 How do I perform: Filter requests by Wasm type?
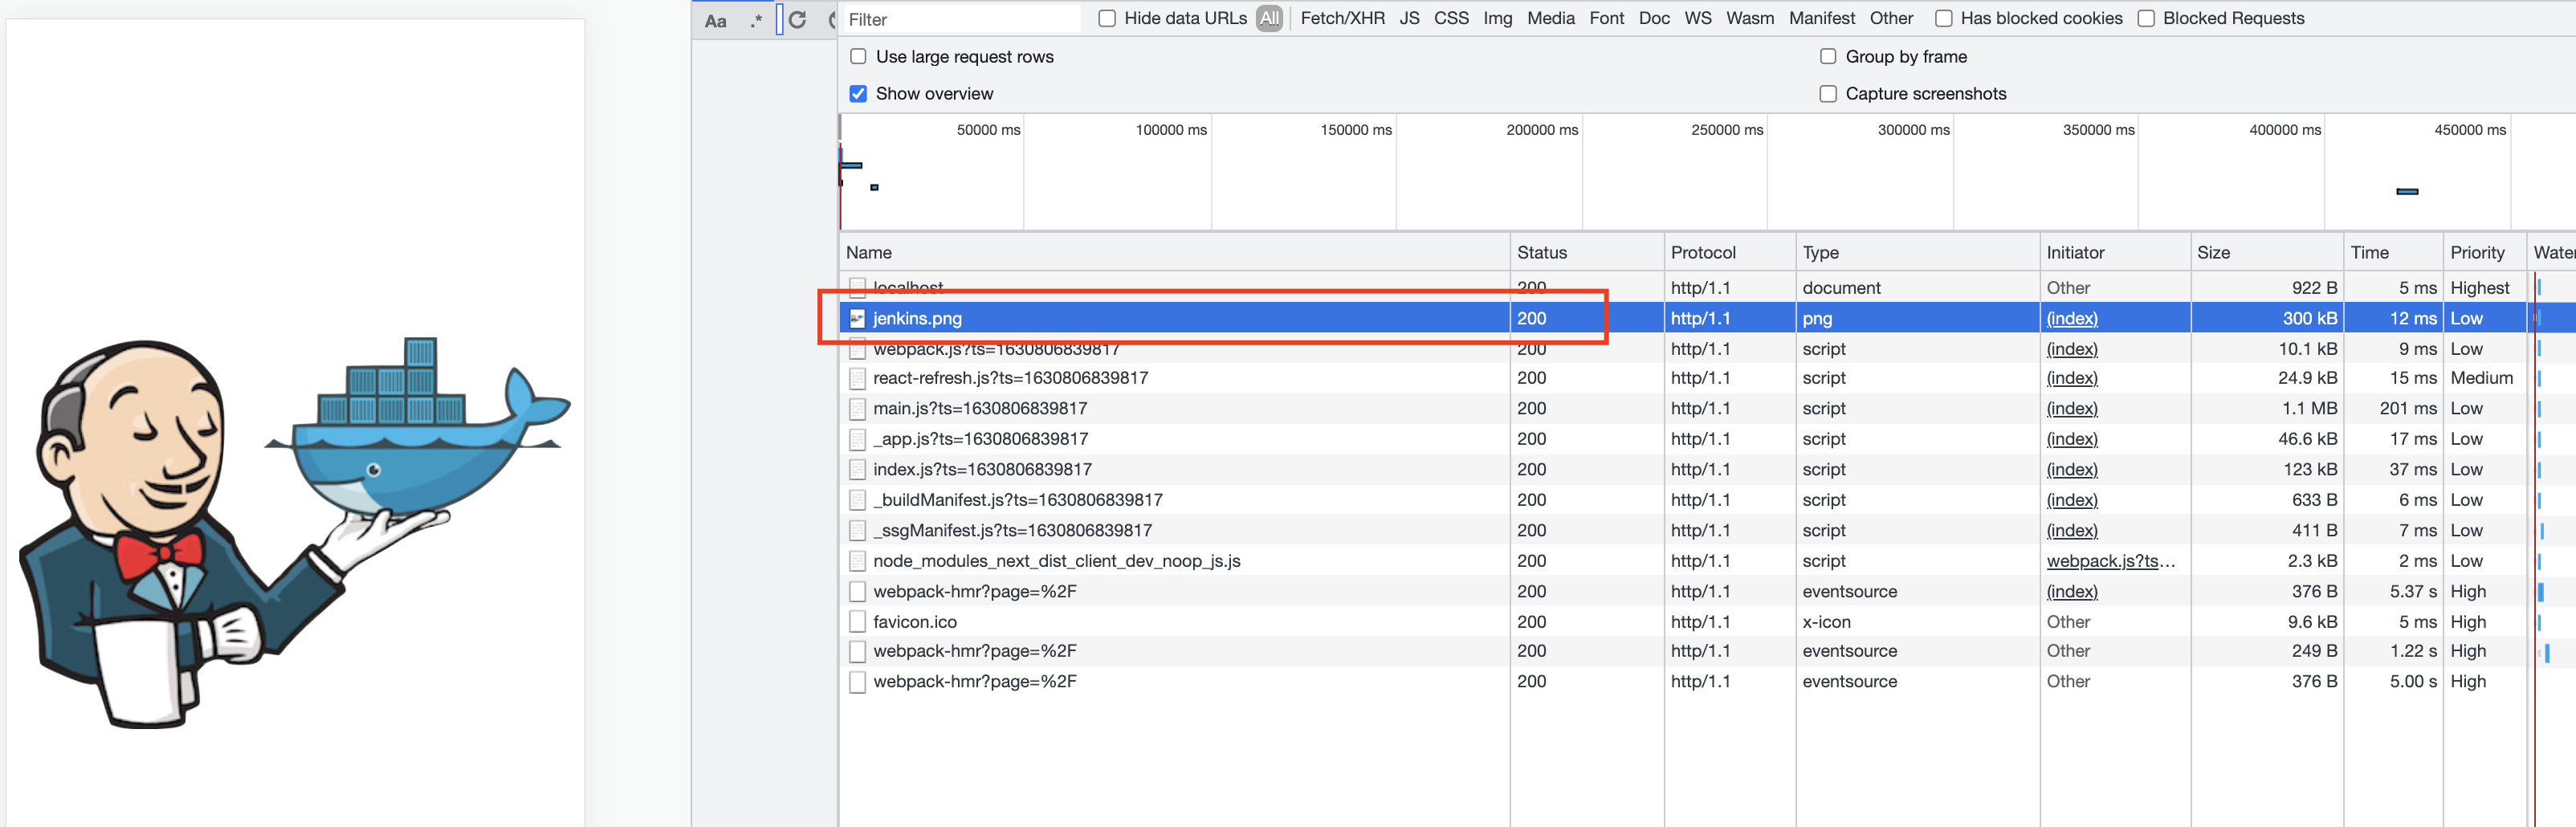(1749, 18)
